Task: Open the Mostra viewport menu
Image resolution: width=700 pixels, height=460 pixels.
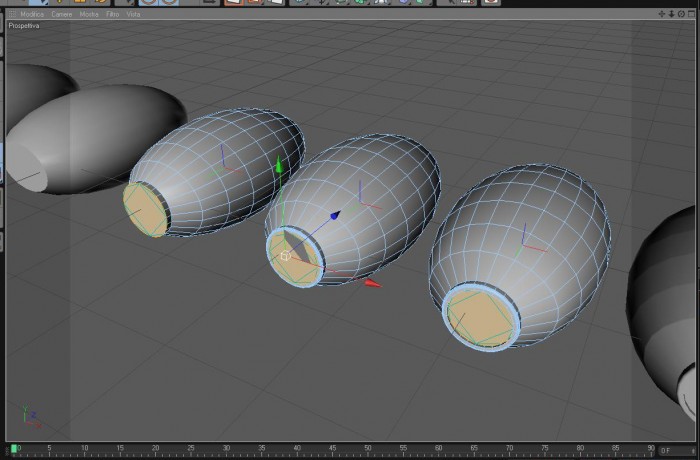Action: (89, 14)
